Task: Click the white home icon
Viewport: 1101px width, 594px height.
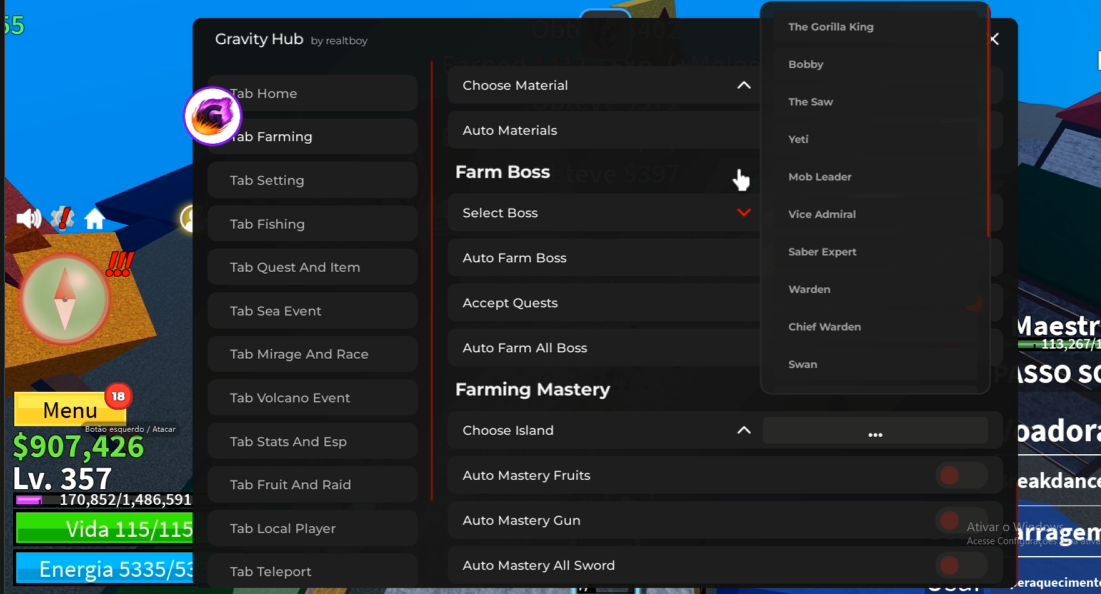Action: [x=95, y=219]
